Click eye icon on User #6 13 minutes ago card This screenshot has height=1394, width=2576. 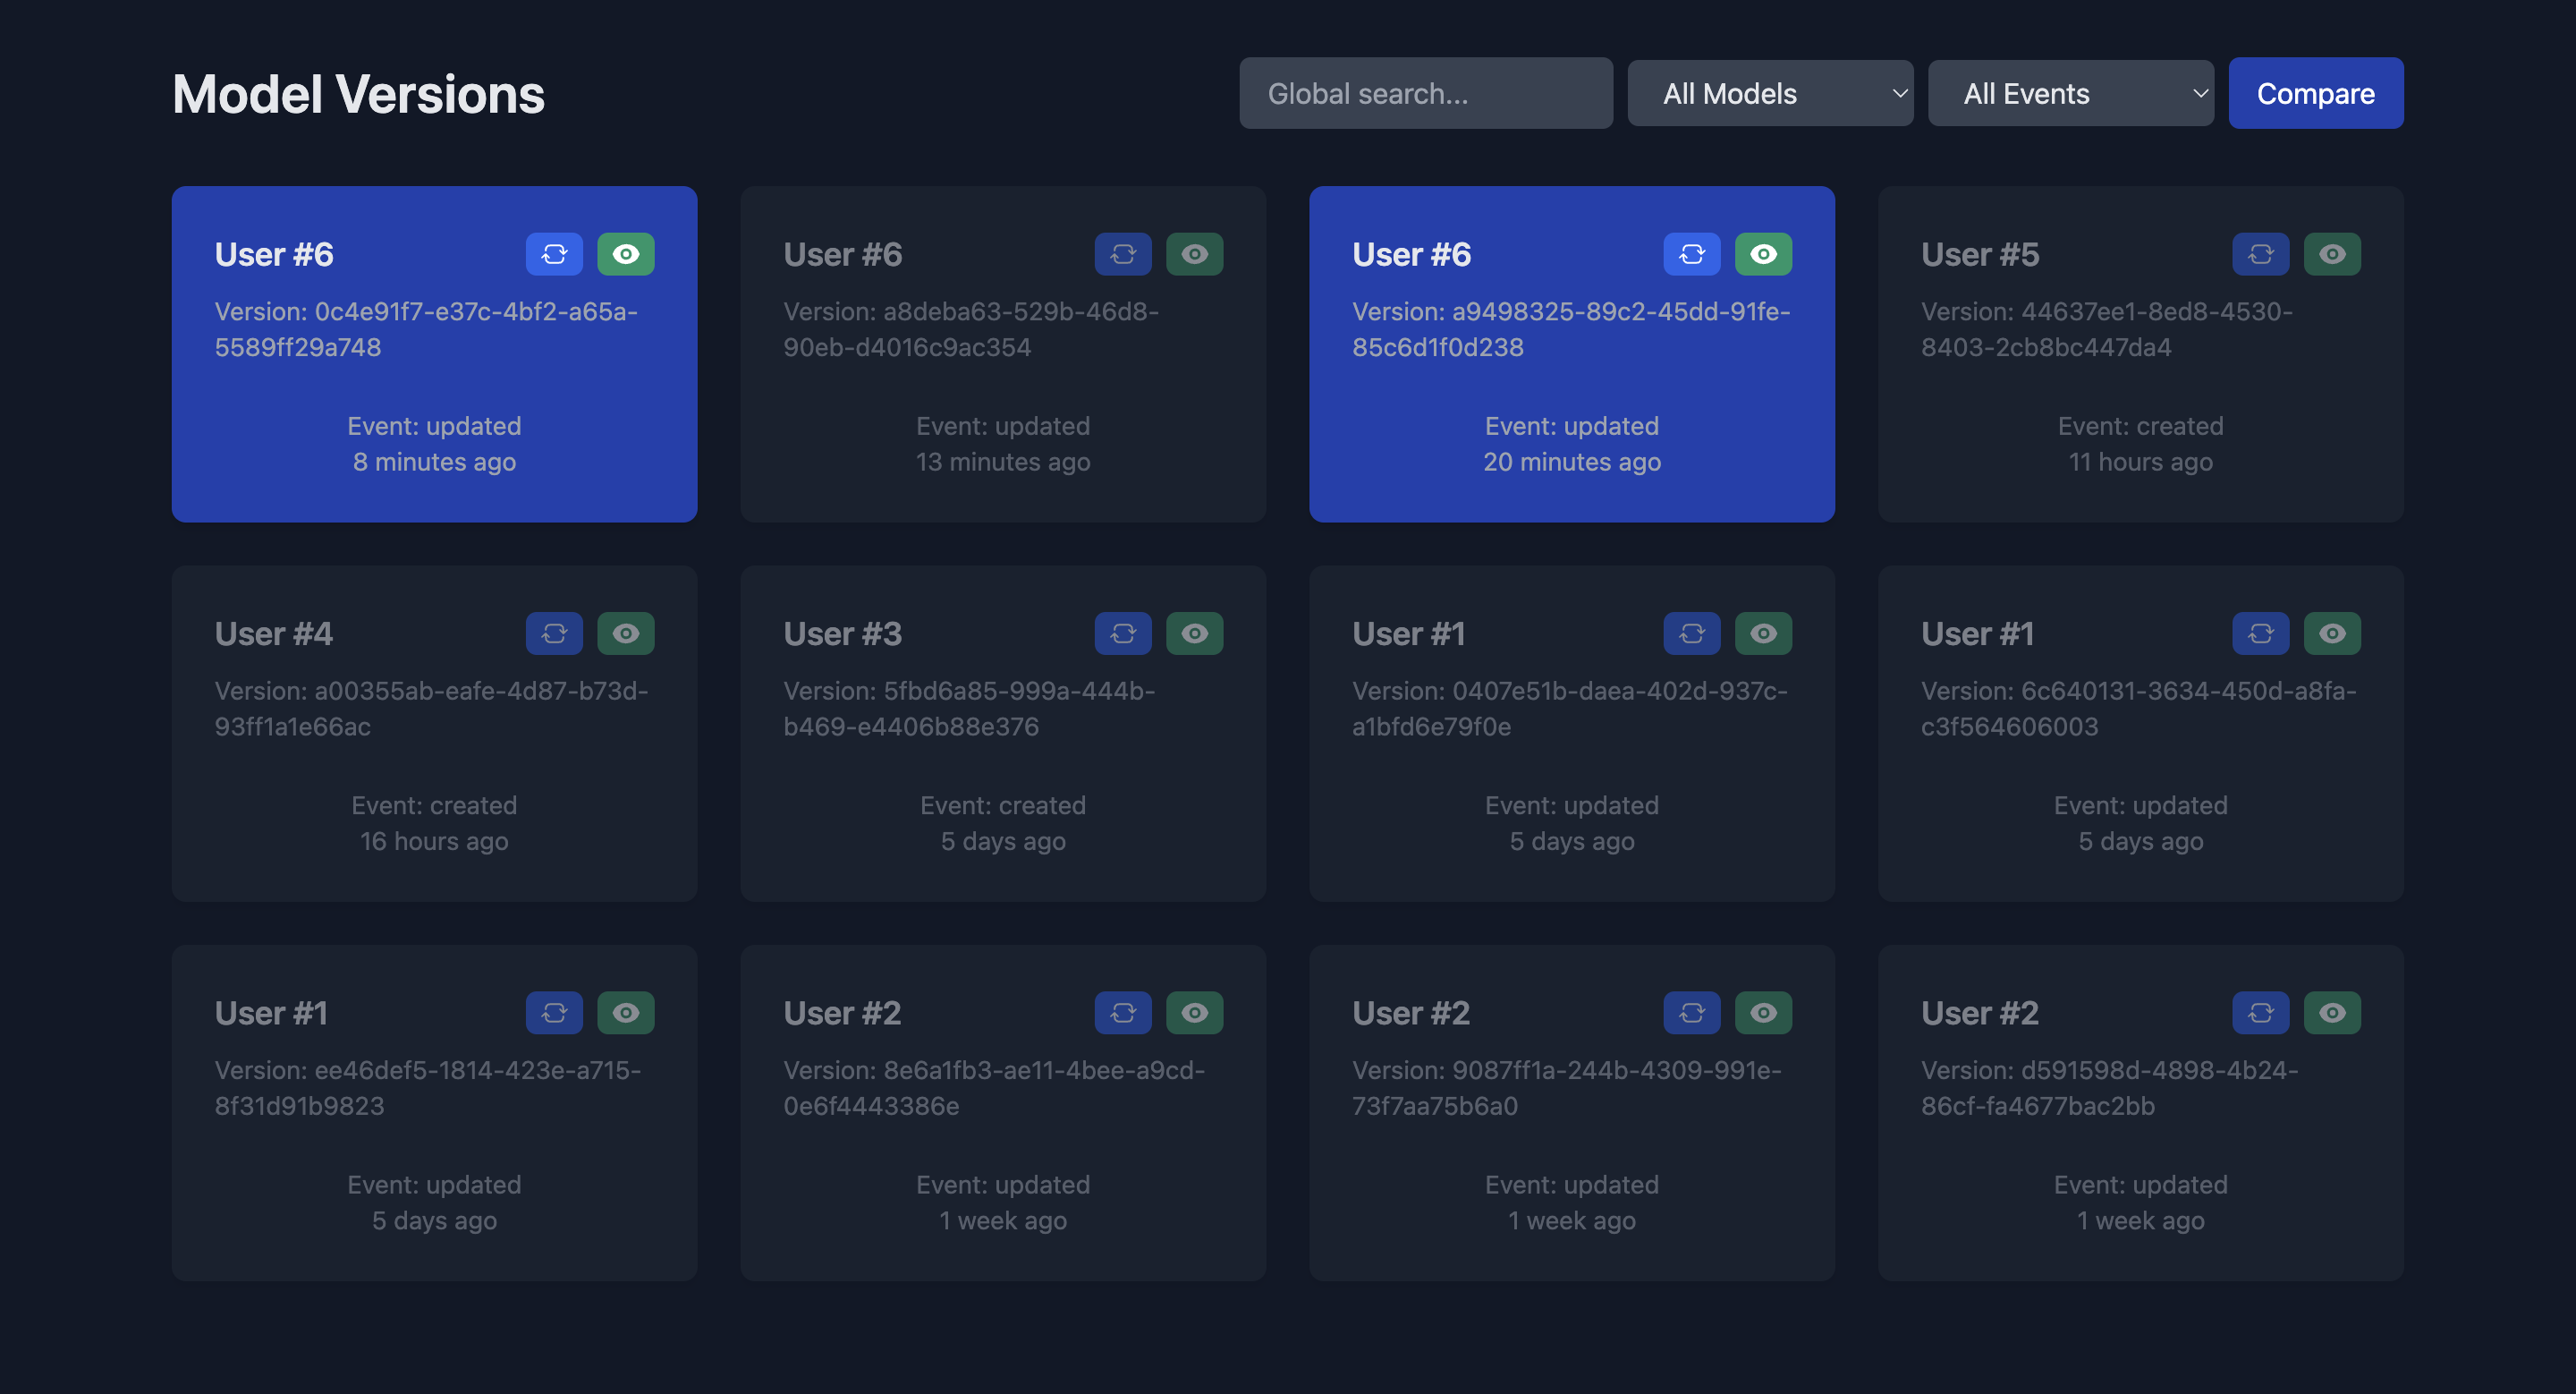1194,254
